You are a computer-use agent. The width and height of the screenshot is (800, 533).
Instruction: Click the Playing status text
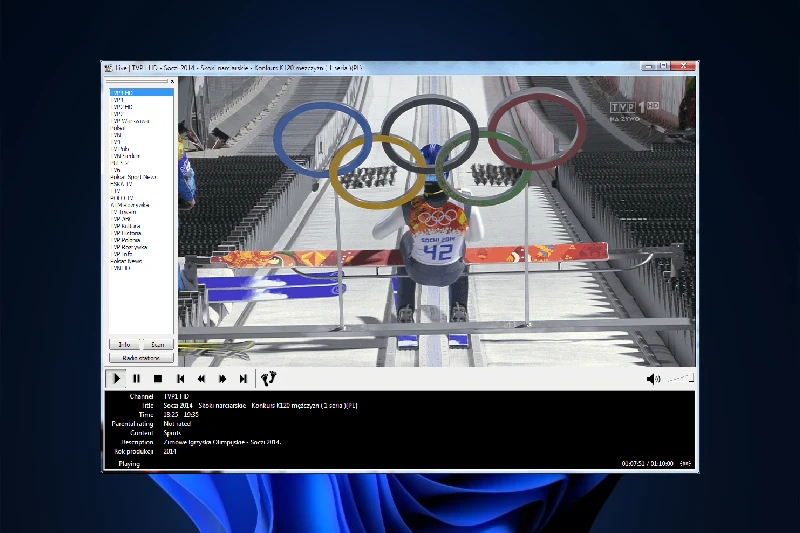[129, 464]
